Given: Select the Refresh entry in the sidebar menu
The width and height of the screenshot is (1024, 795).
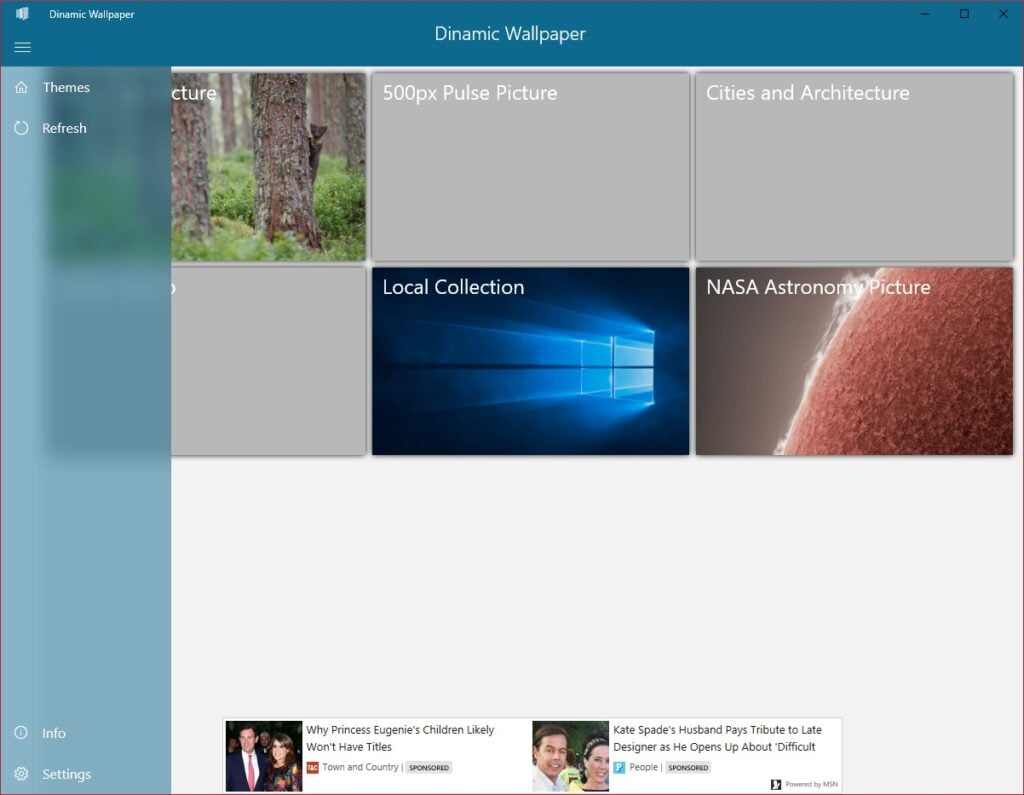Looking at the screenshot, I should (x=64, y=128).
